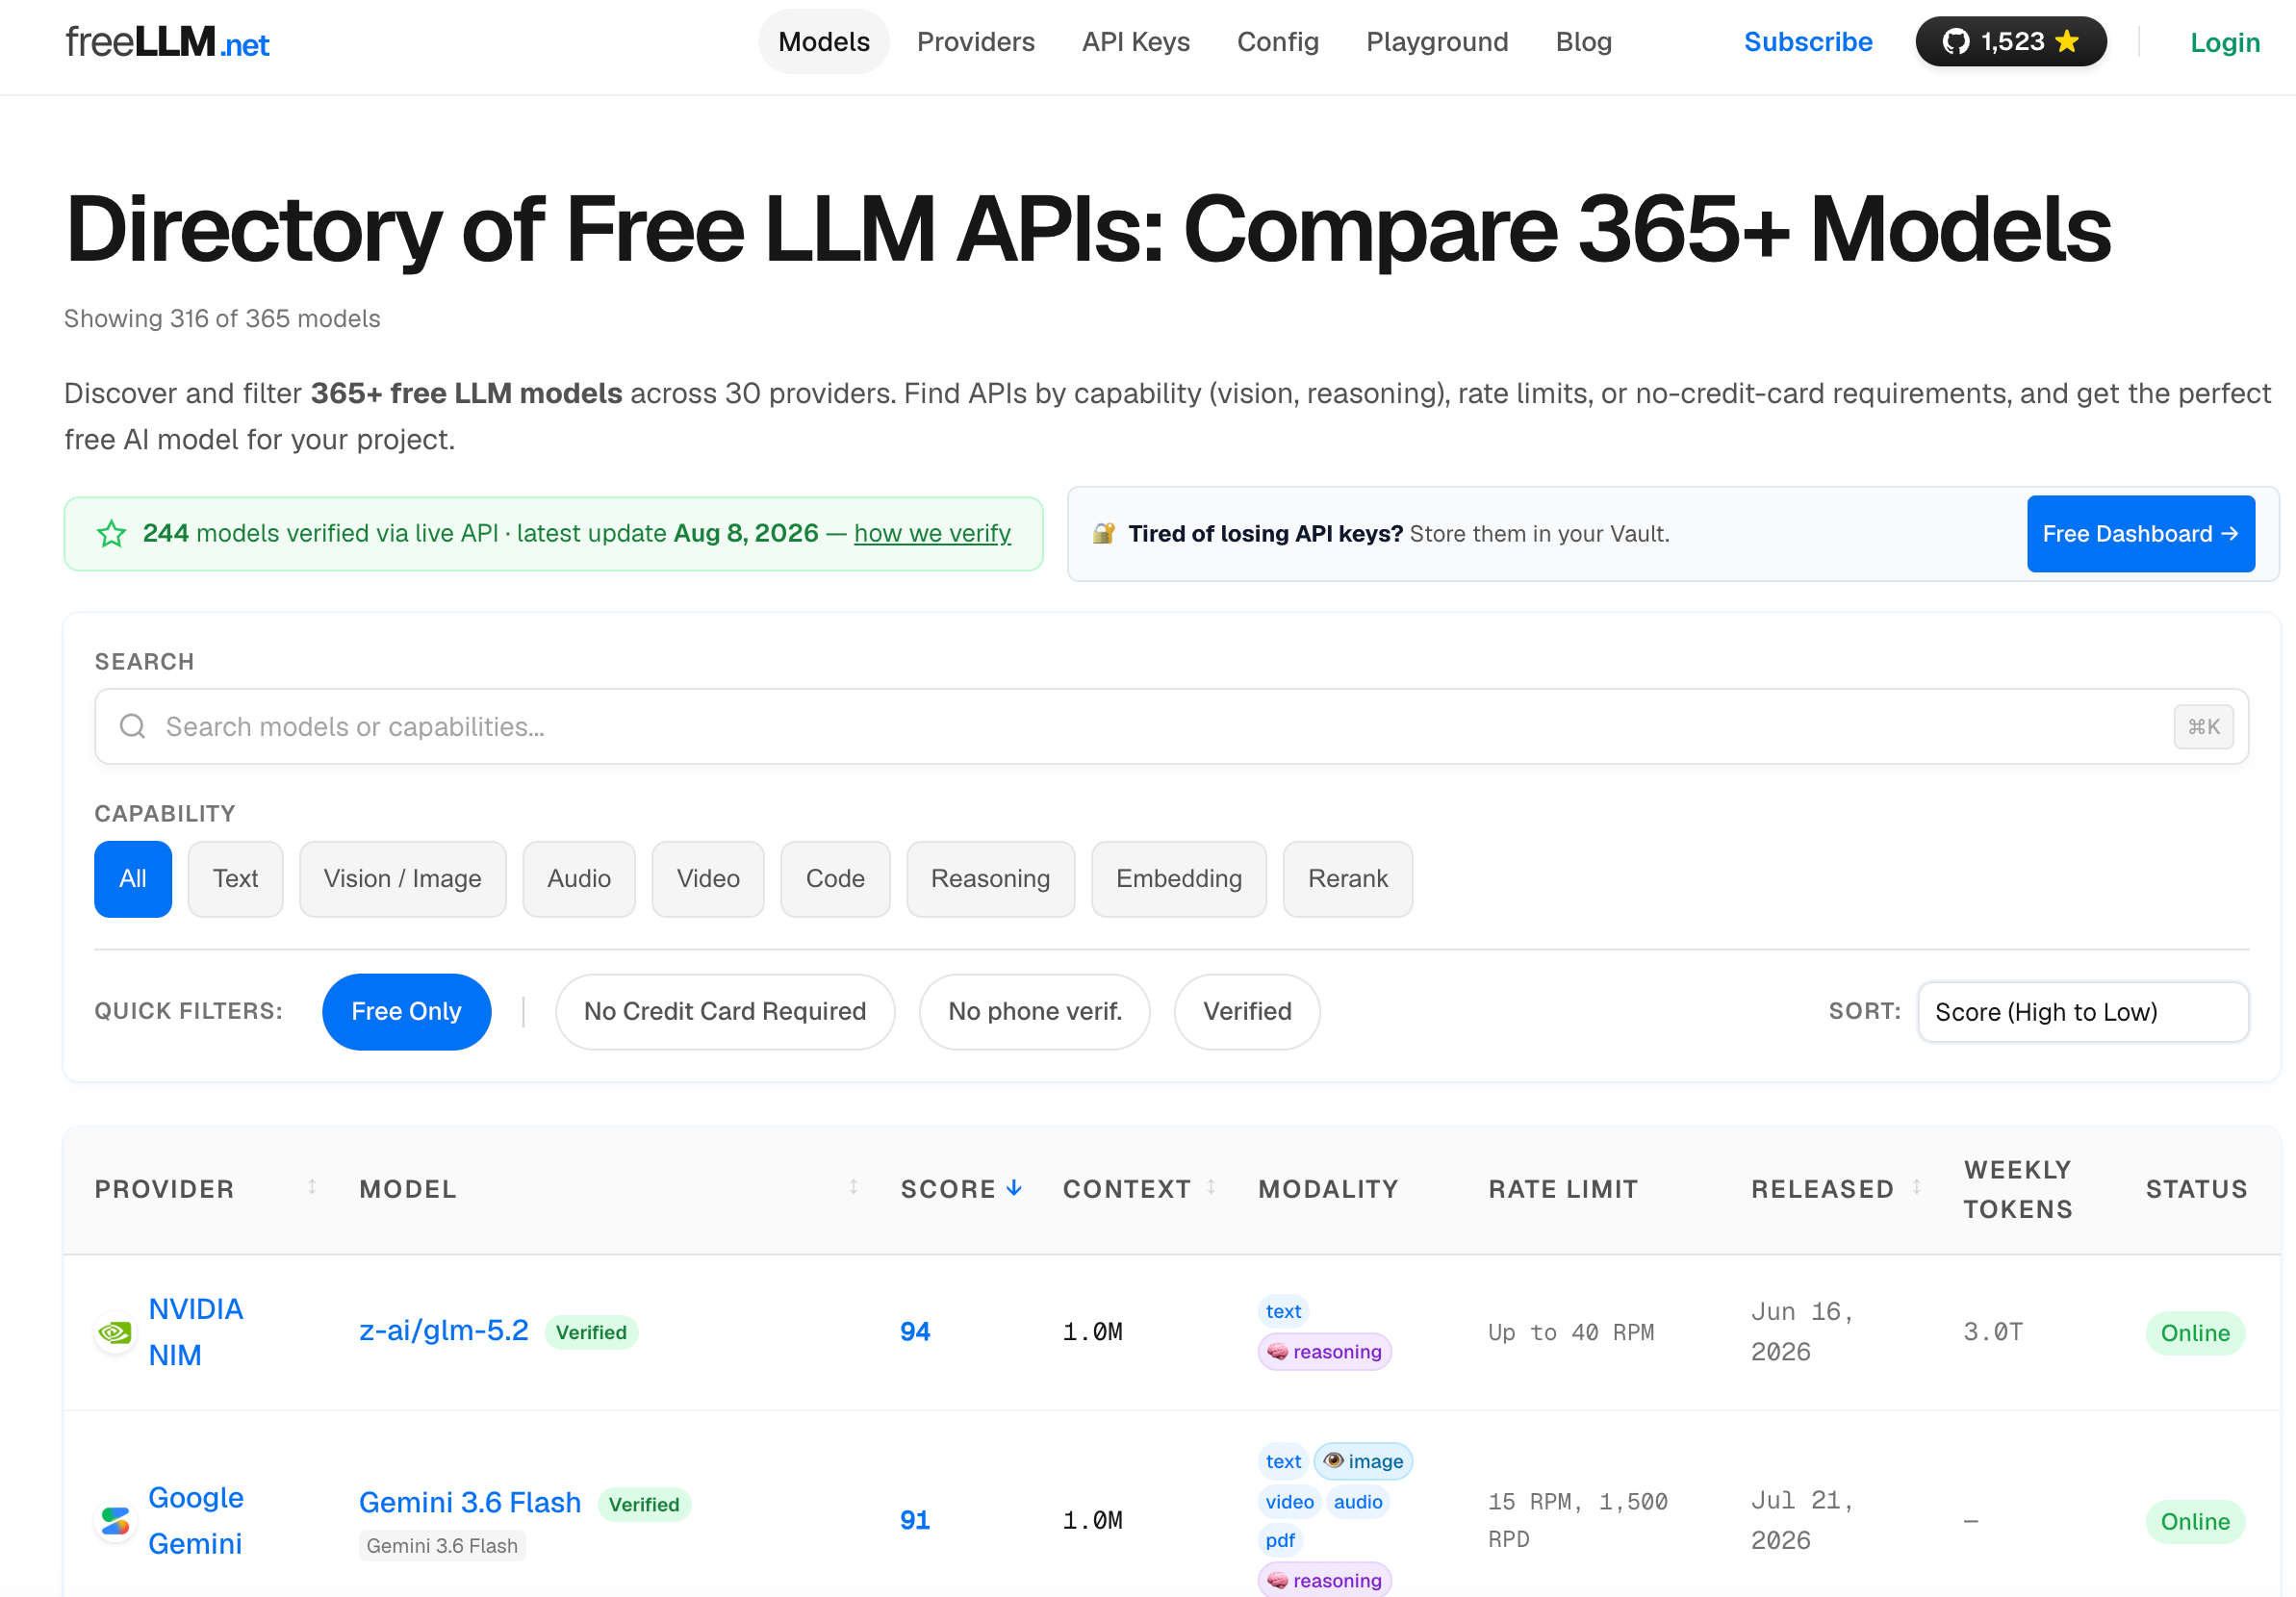The image size is (2296, 1597).
Task: Click 'Up to 40 RPM' rate limit
Action: [1571, 1332]
